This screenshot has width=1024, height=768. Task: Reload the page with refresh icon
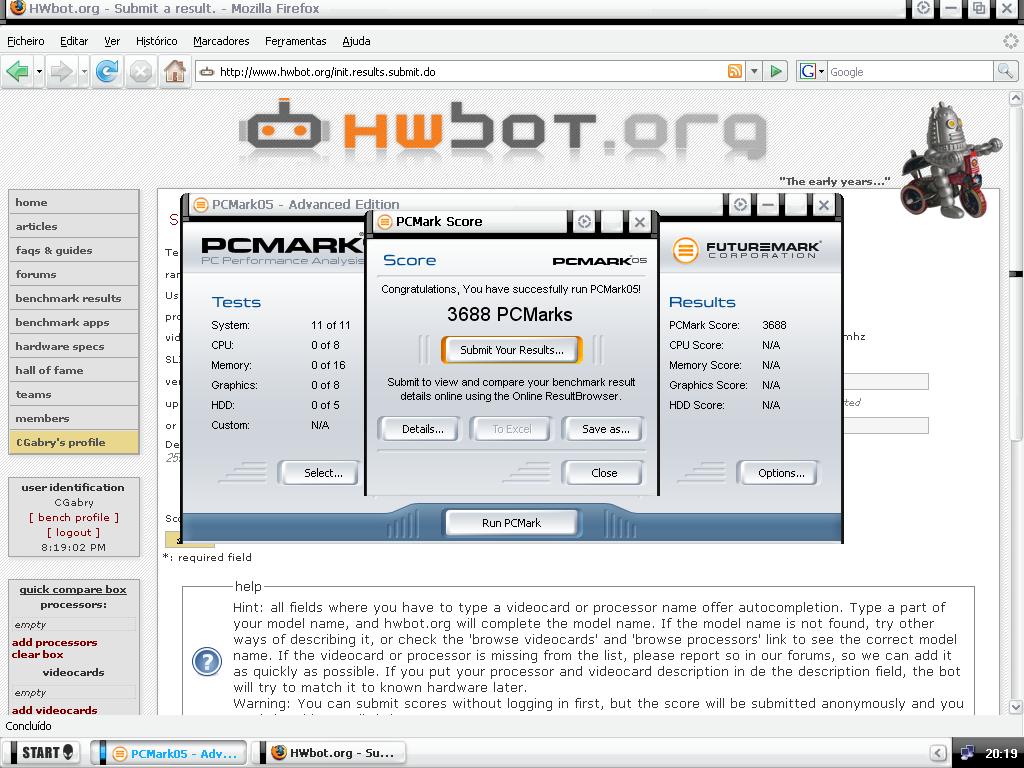tap(107, 71)
